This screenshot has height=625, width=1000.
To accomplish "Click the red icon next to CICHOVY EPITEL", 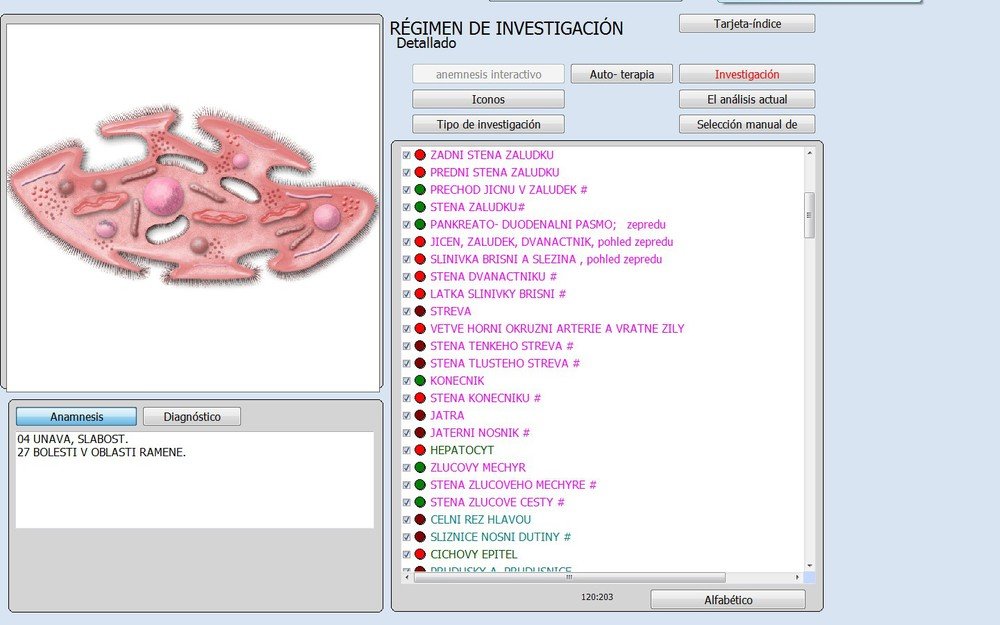I will pyautogui.click(x=418, y=553).
